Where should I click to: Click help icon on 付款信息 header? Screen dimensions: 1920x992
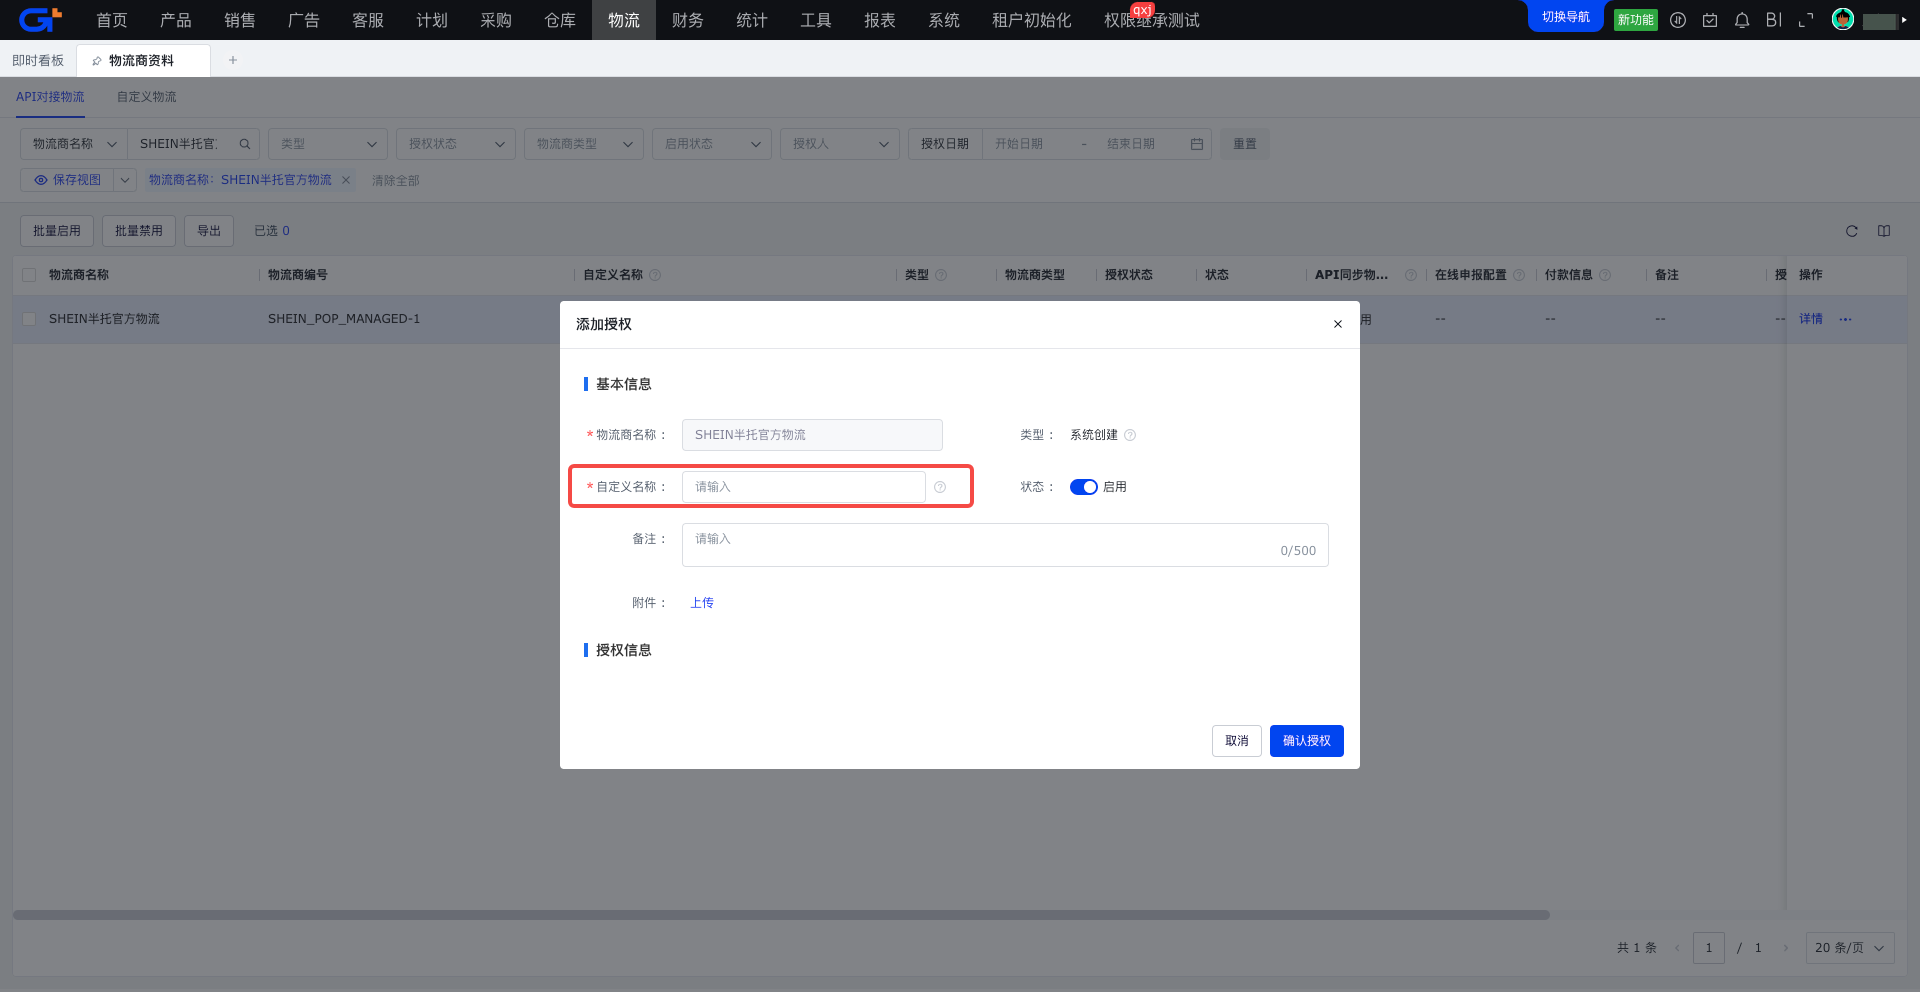(1605, 275)
